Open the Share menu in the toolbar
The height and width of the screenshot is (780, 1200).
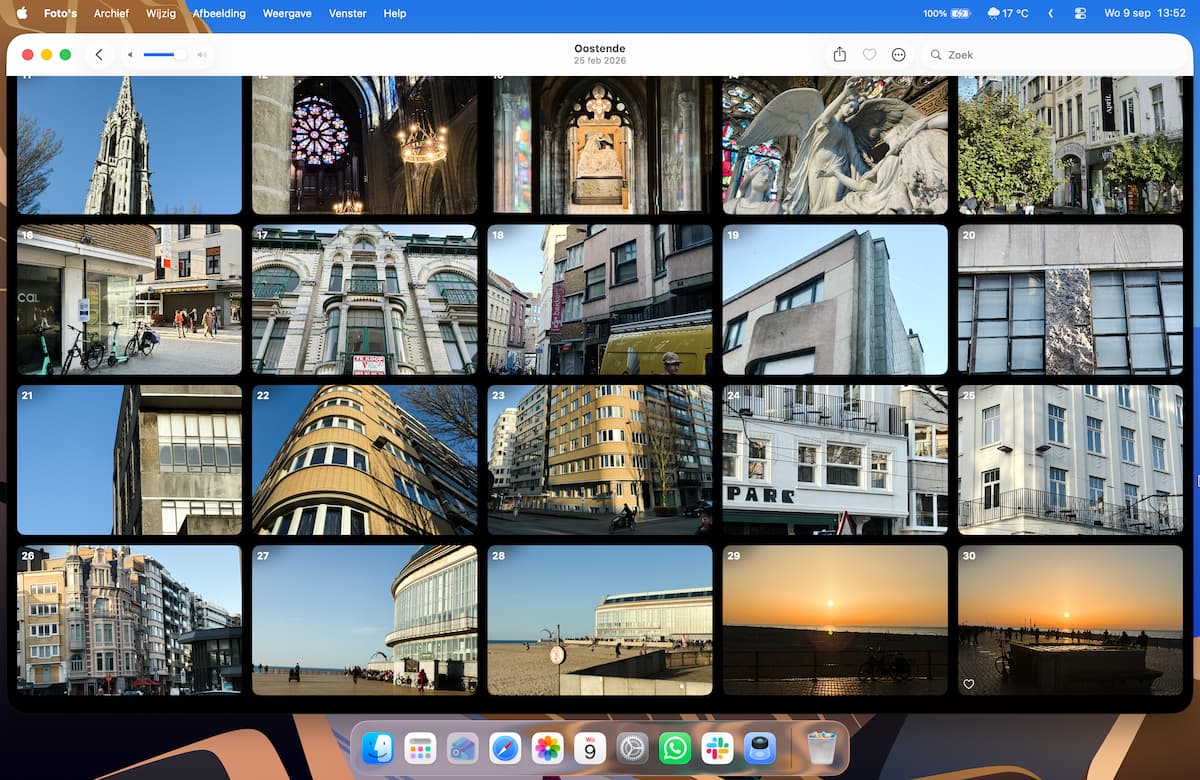click(840, 55)
